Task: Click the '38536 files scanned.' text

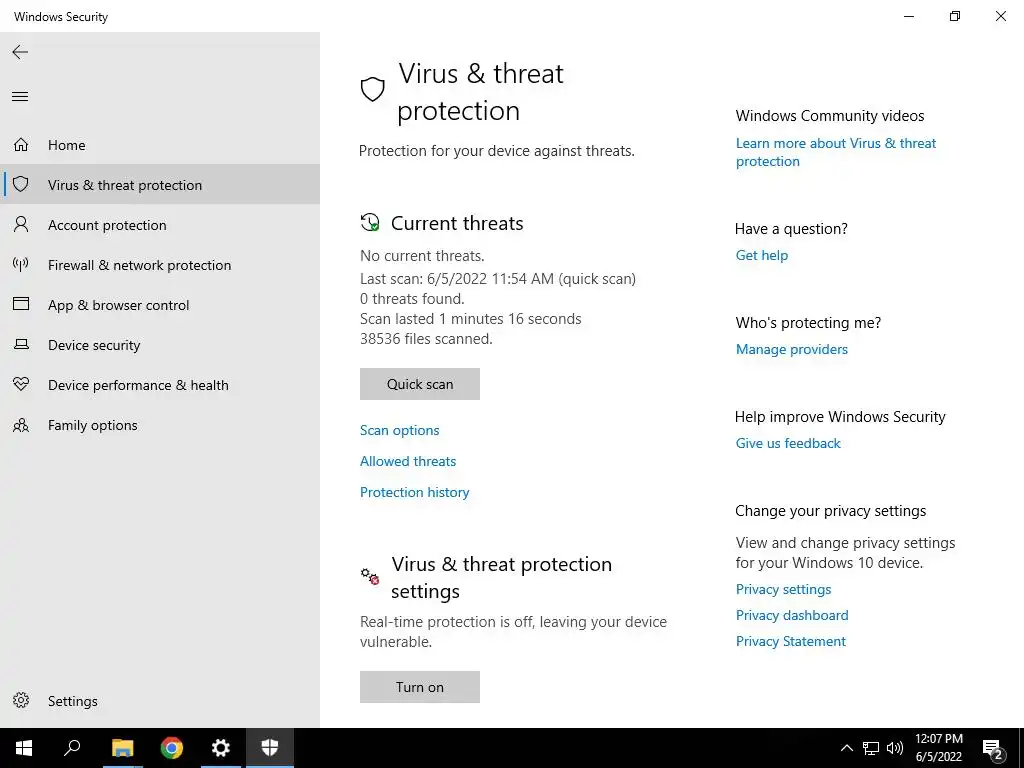Action: [x=426, y=339]
